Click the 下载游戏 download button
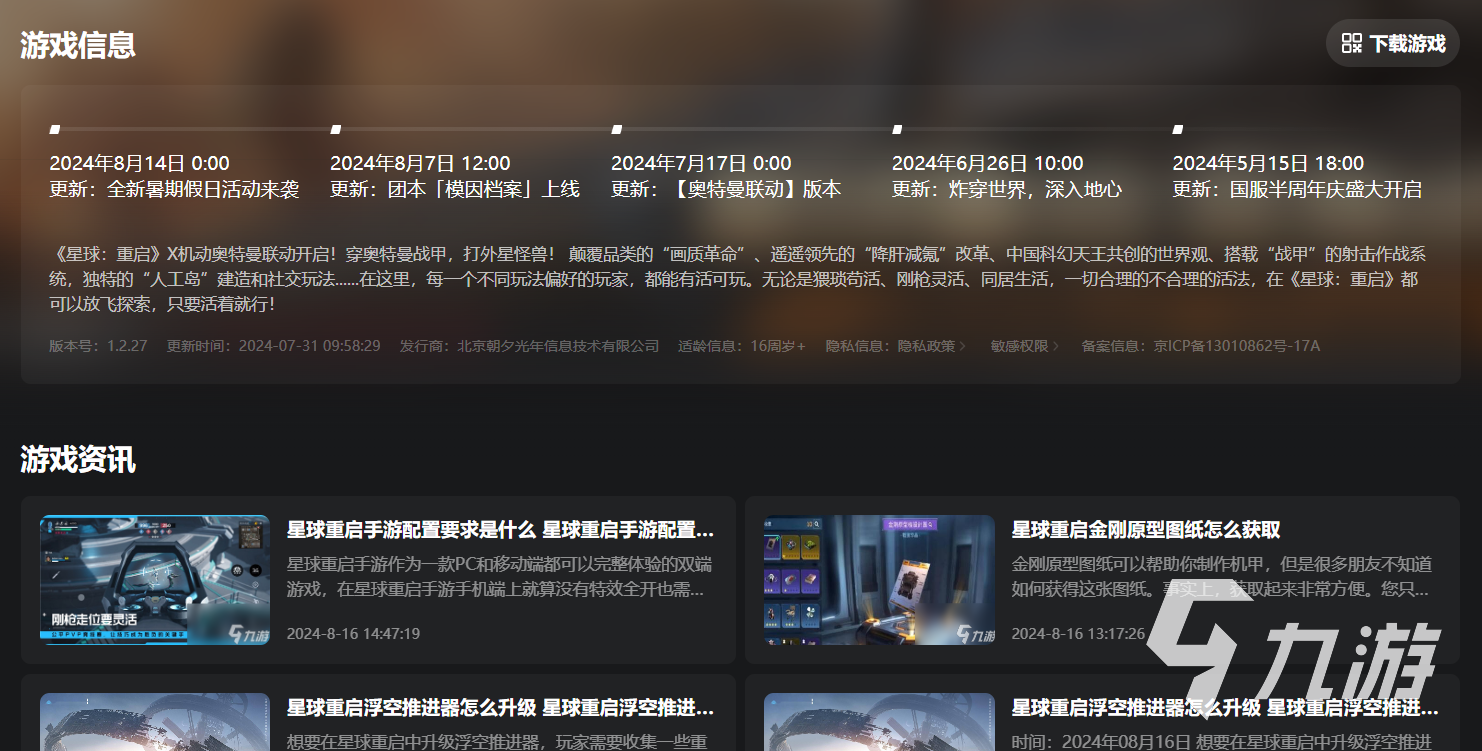The width and height of the screenshot is (1482, 751). [1392, 44]
